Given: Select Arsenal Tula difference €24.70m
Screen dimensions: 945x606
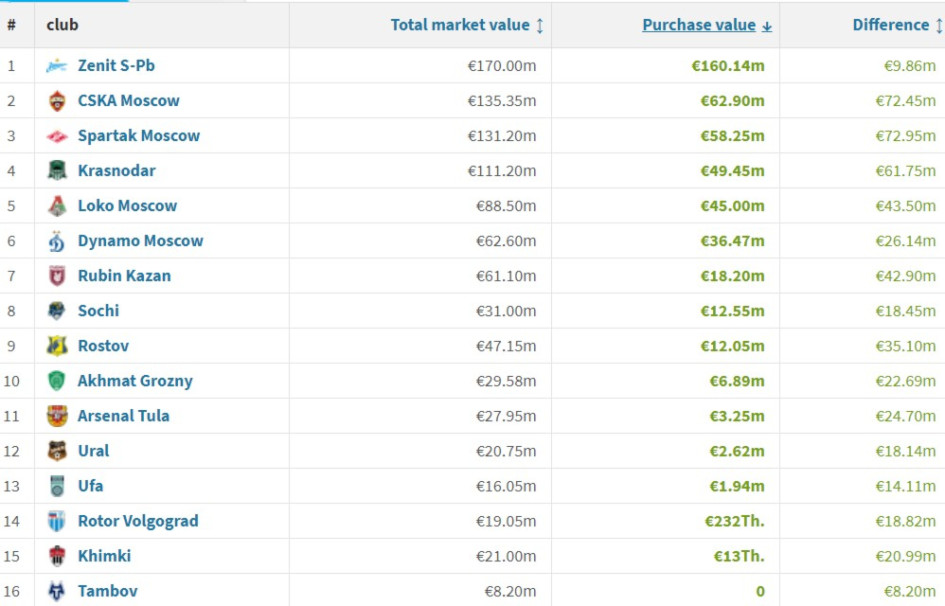Looking at the screenshot, I should pyautogui.click(x=905, y=416).
